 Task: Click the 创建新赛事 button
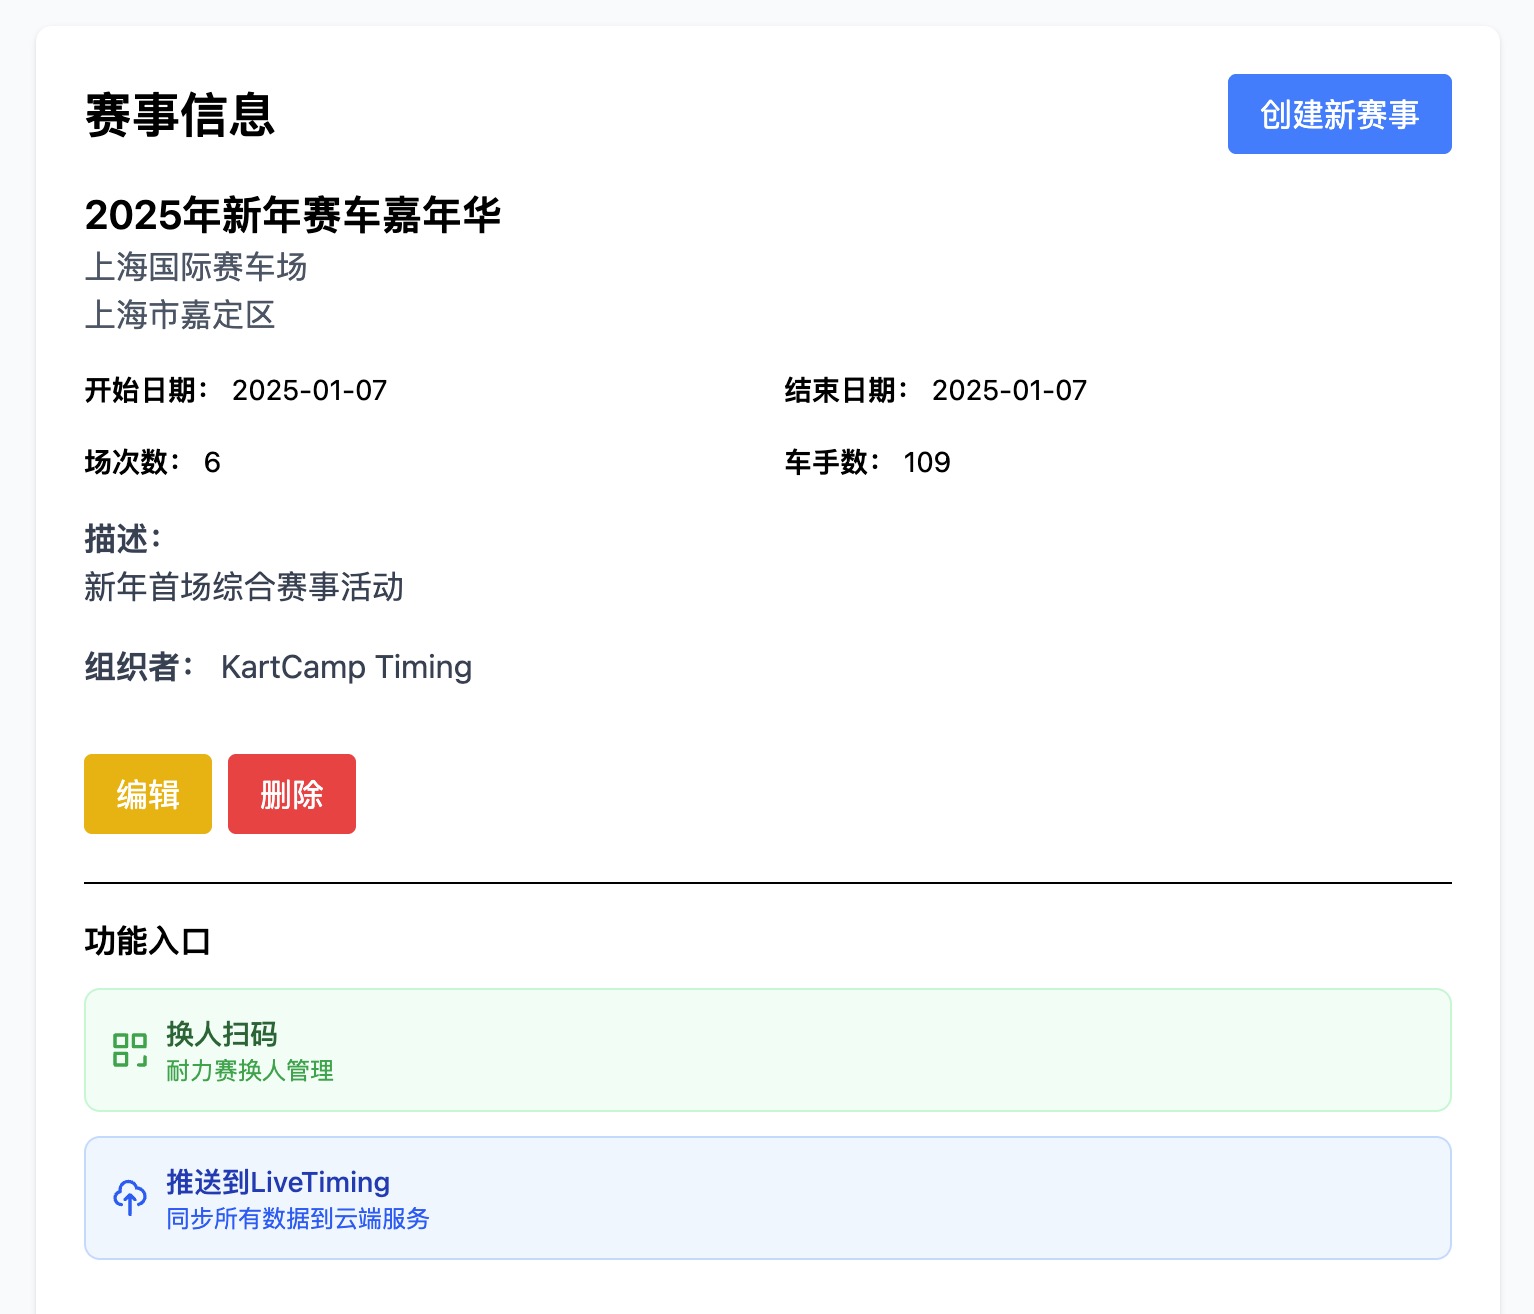pyautogui.click(x=1339, y=114)
